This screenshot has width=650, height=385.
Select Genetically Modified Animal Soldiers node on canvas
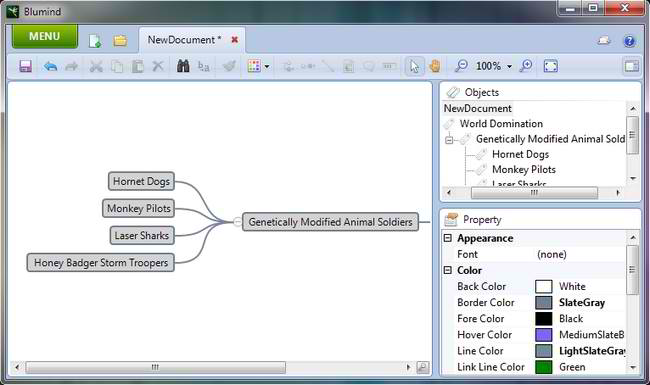tap(330, 222)
